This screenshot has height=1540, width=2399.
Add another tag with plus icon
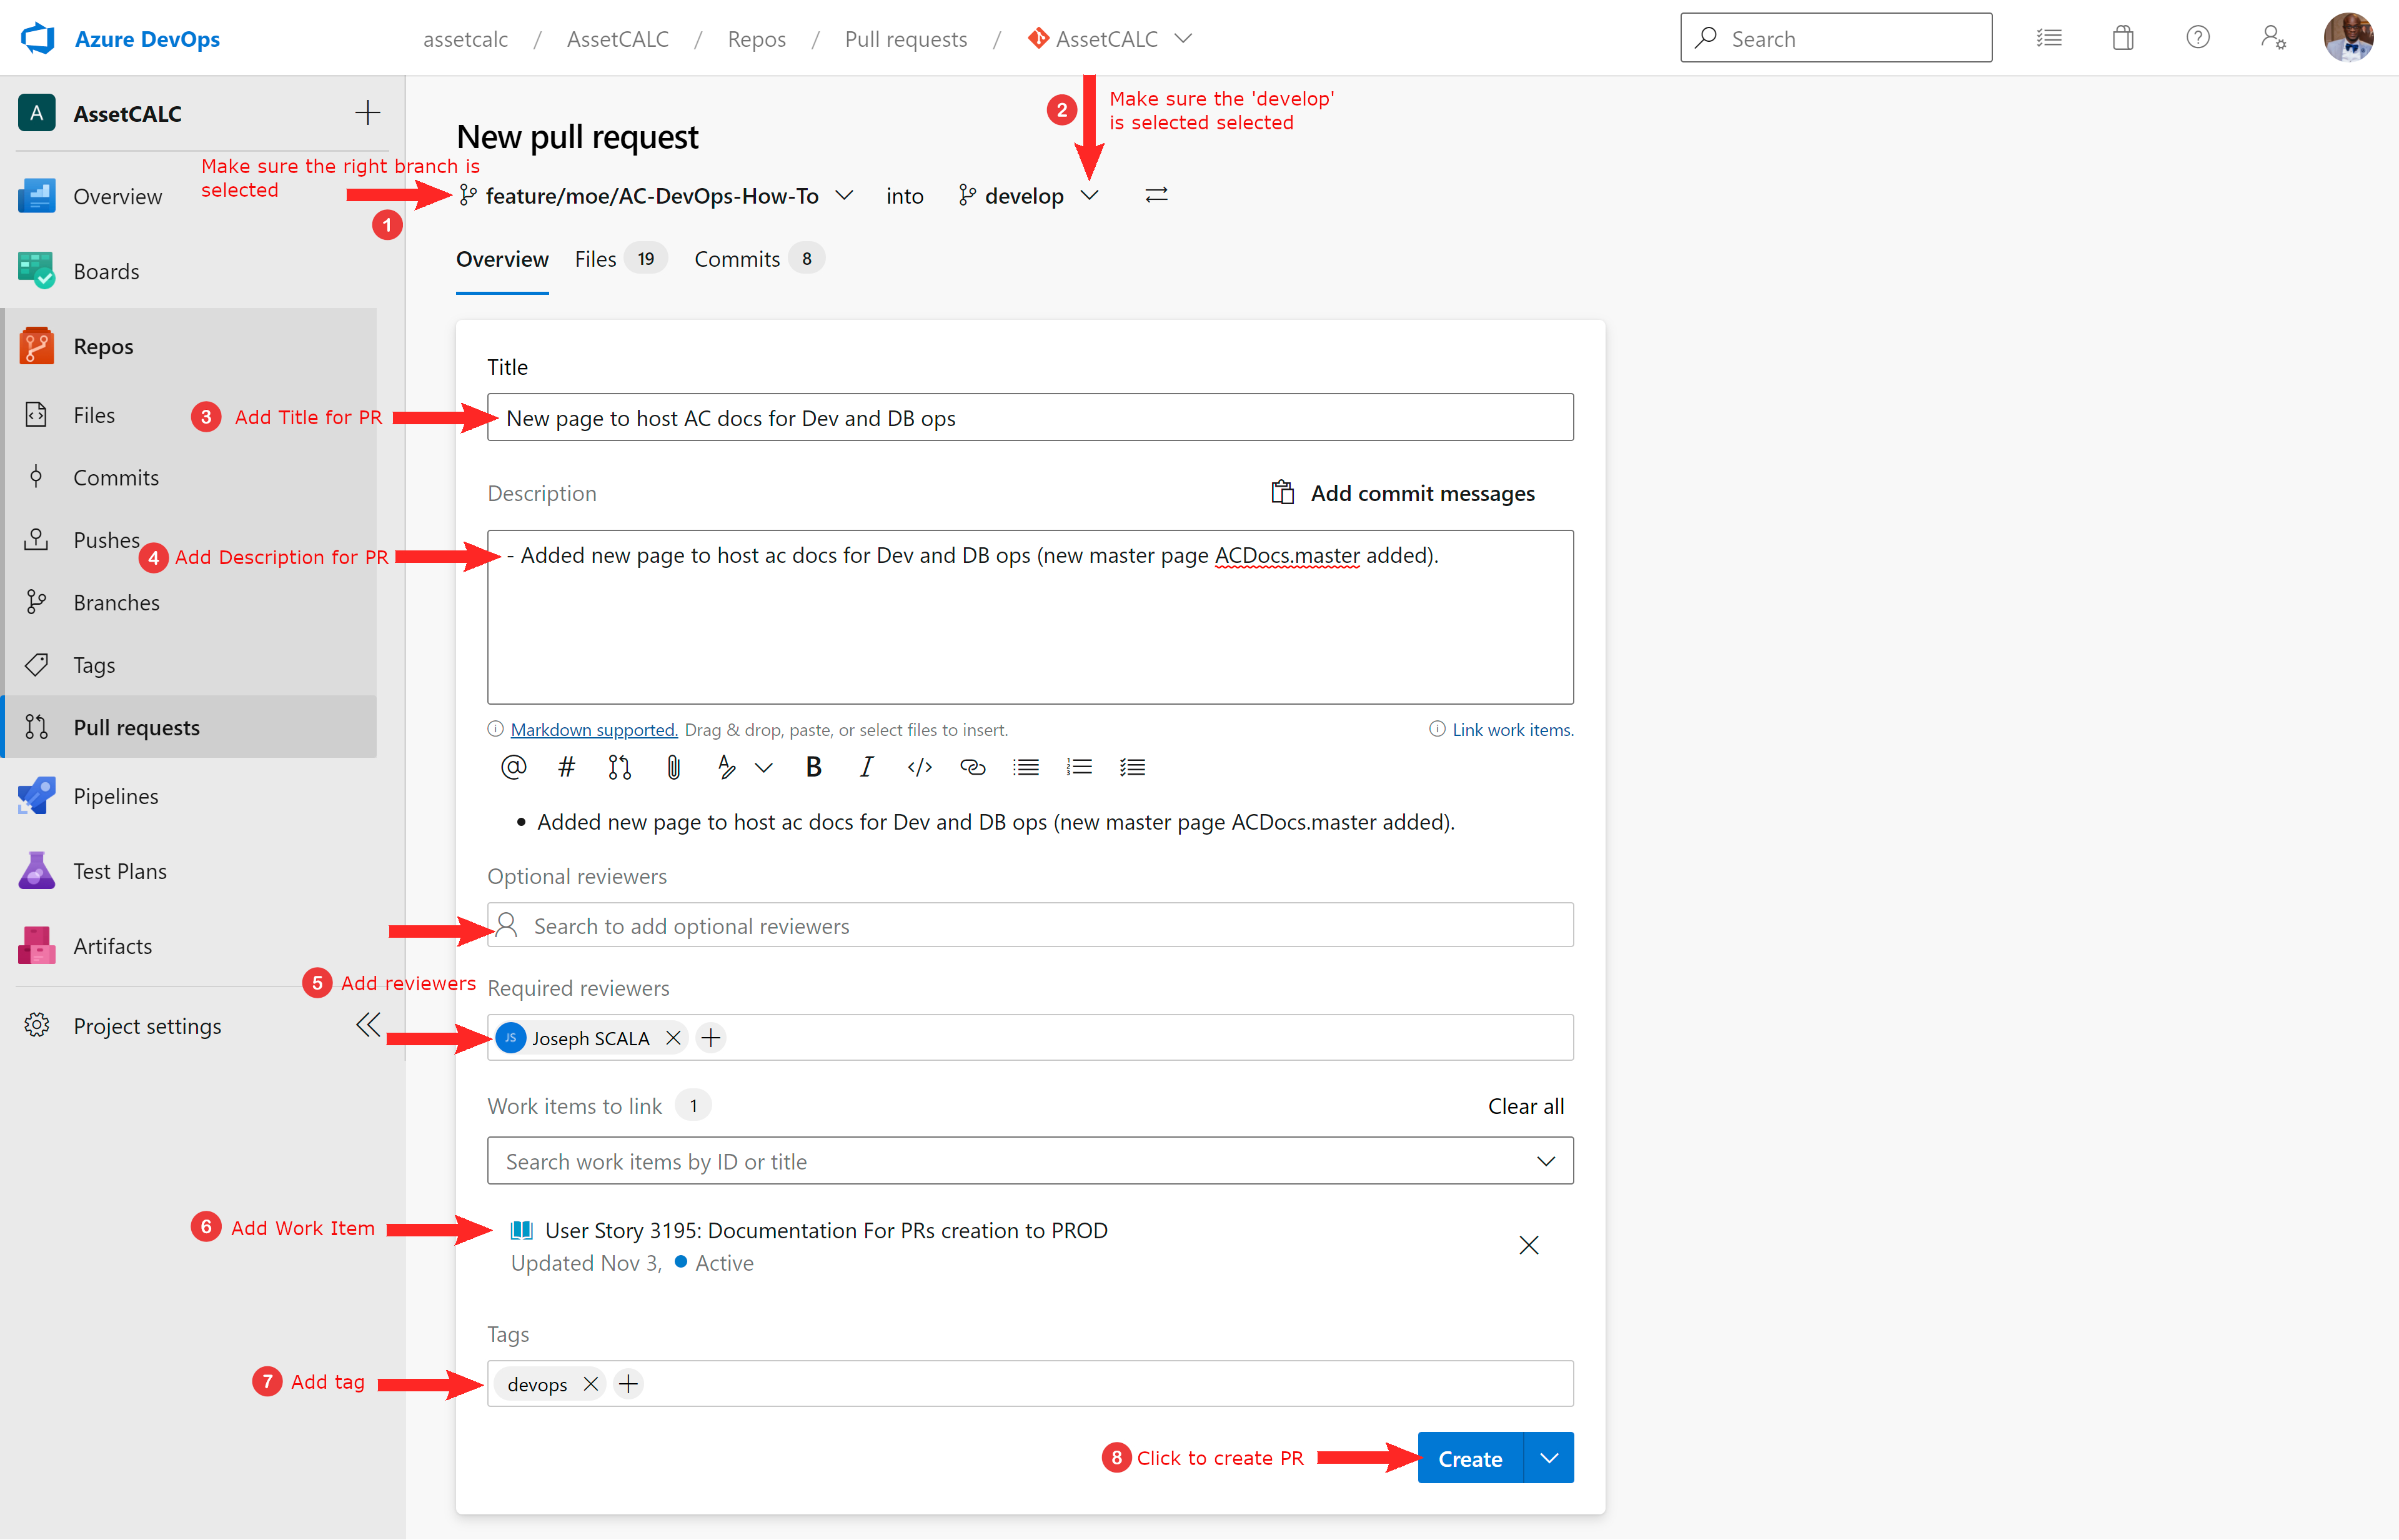tap(628, 1384)
